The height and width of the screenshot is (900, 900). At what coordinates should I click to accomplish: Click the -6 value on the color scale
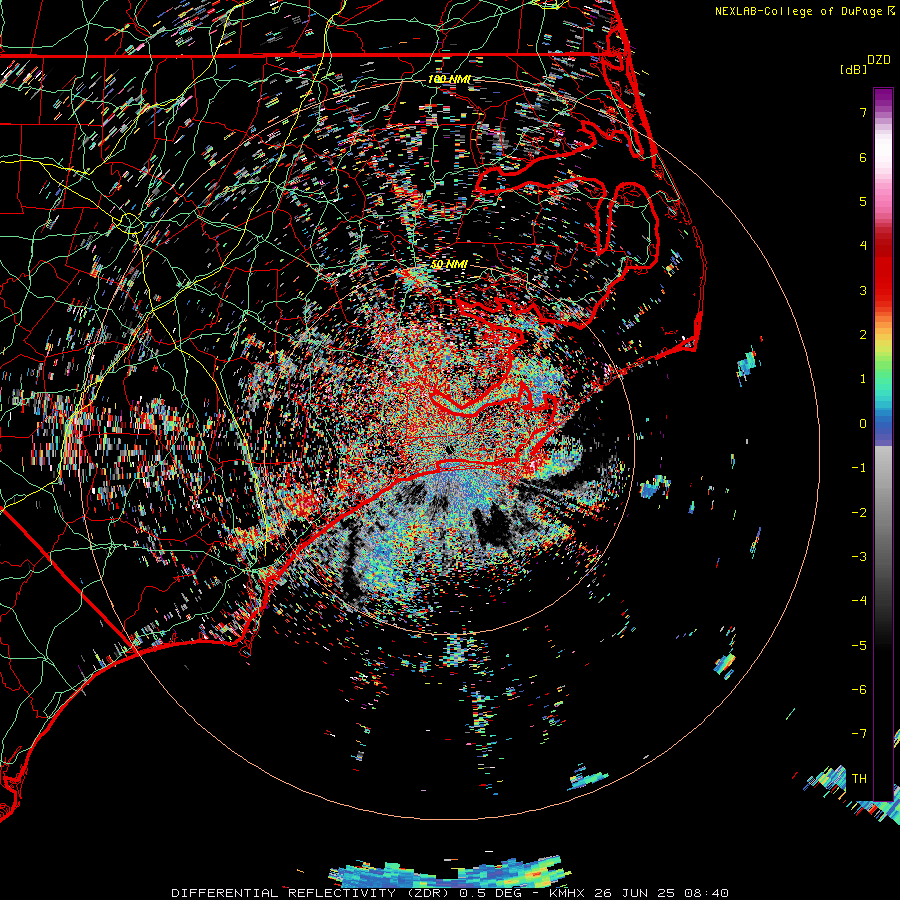point(859,690)
